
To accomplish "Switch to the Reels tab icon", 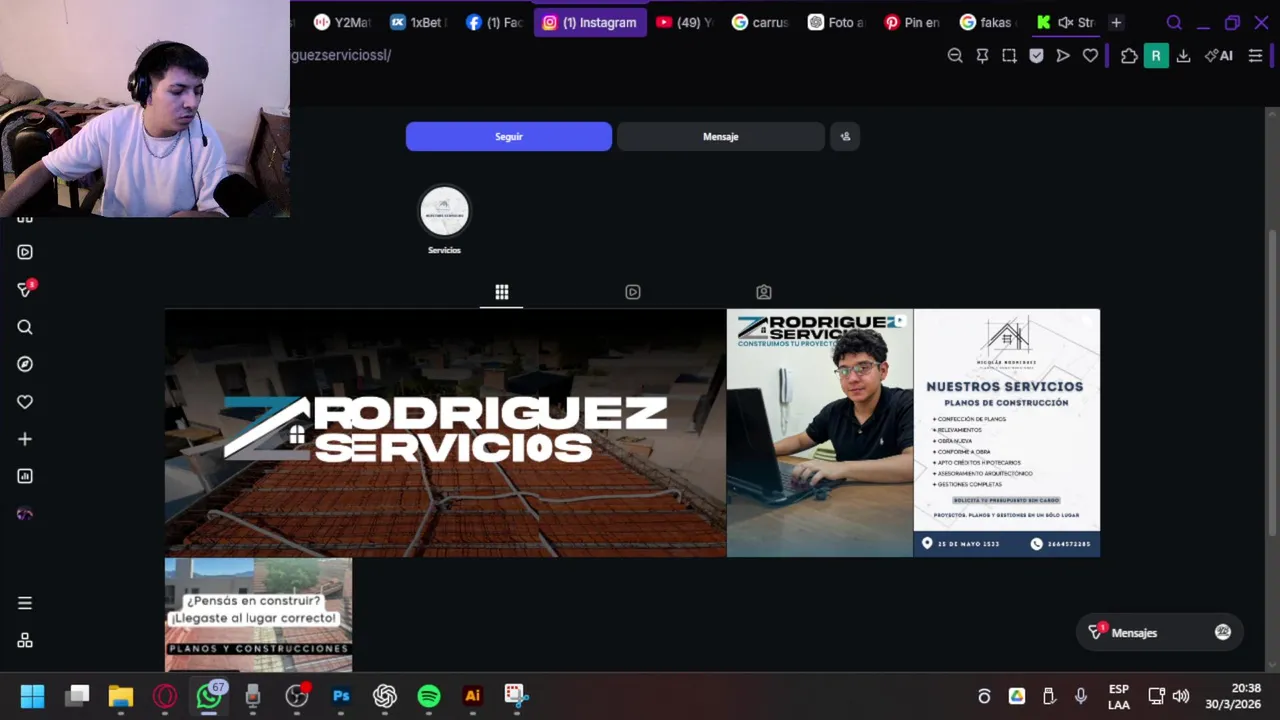I will tap(633, 292).
